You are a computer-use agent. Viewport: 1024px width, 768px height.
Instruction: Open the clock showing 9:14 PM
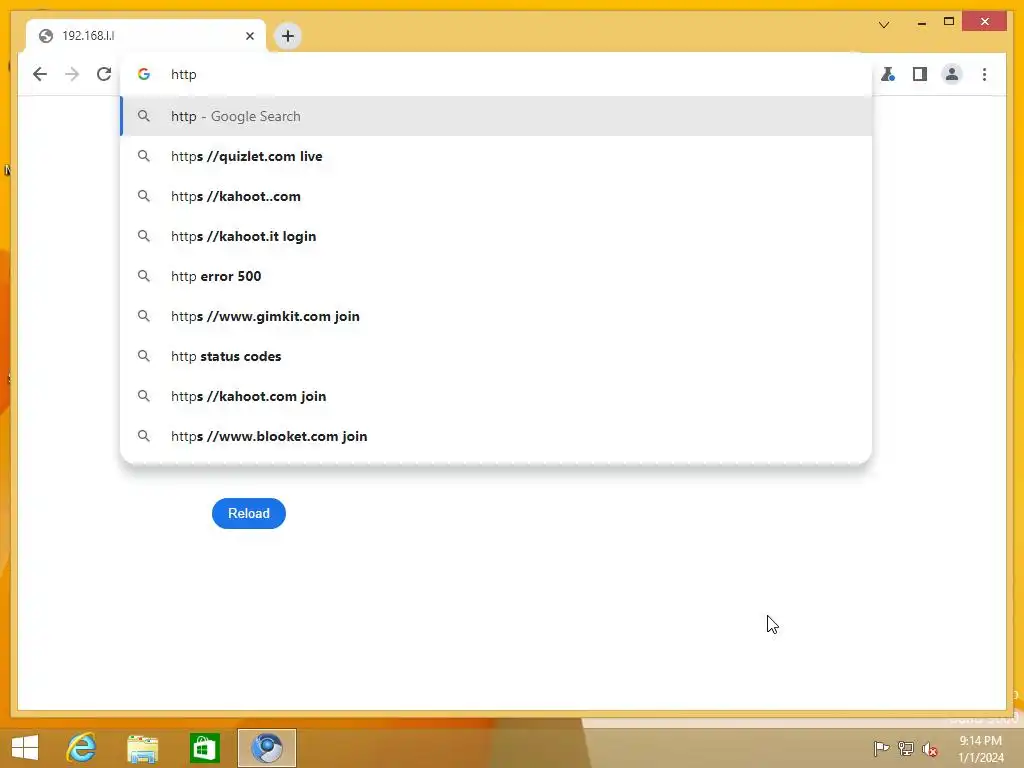click(x=981, y=749)
